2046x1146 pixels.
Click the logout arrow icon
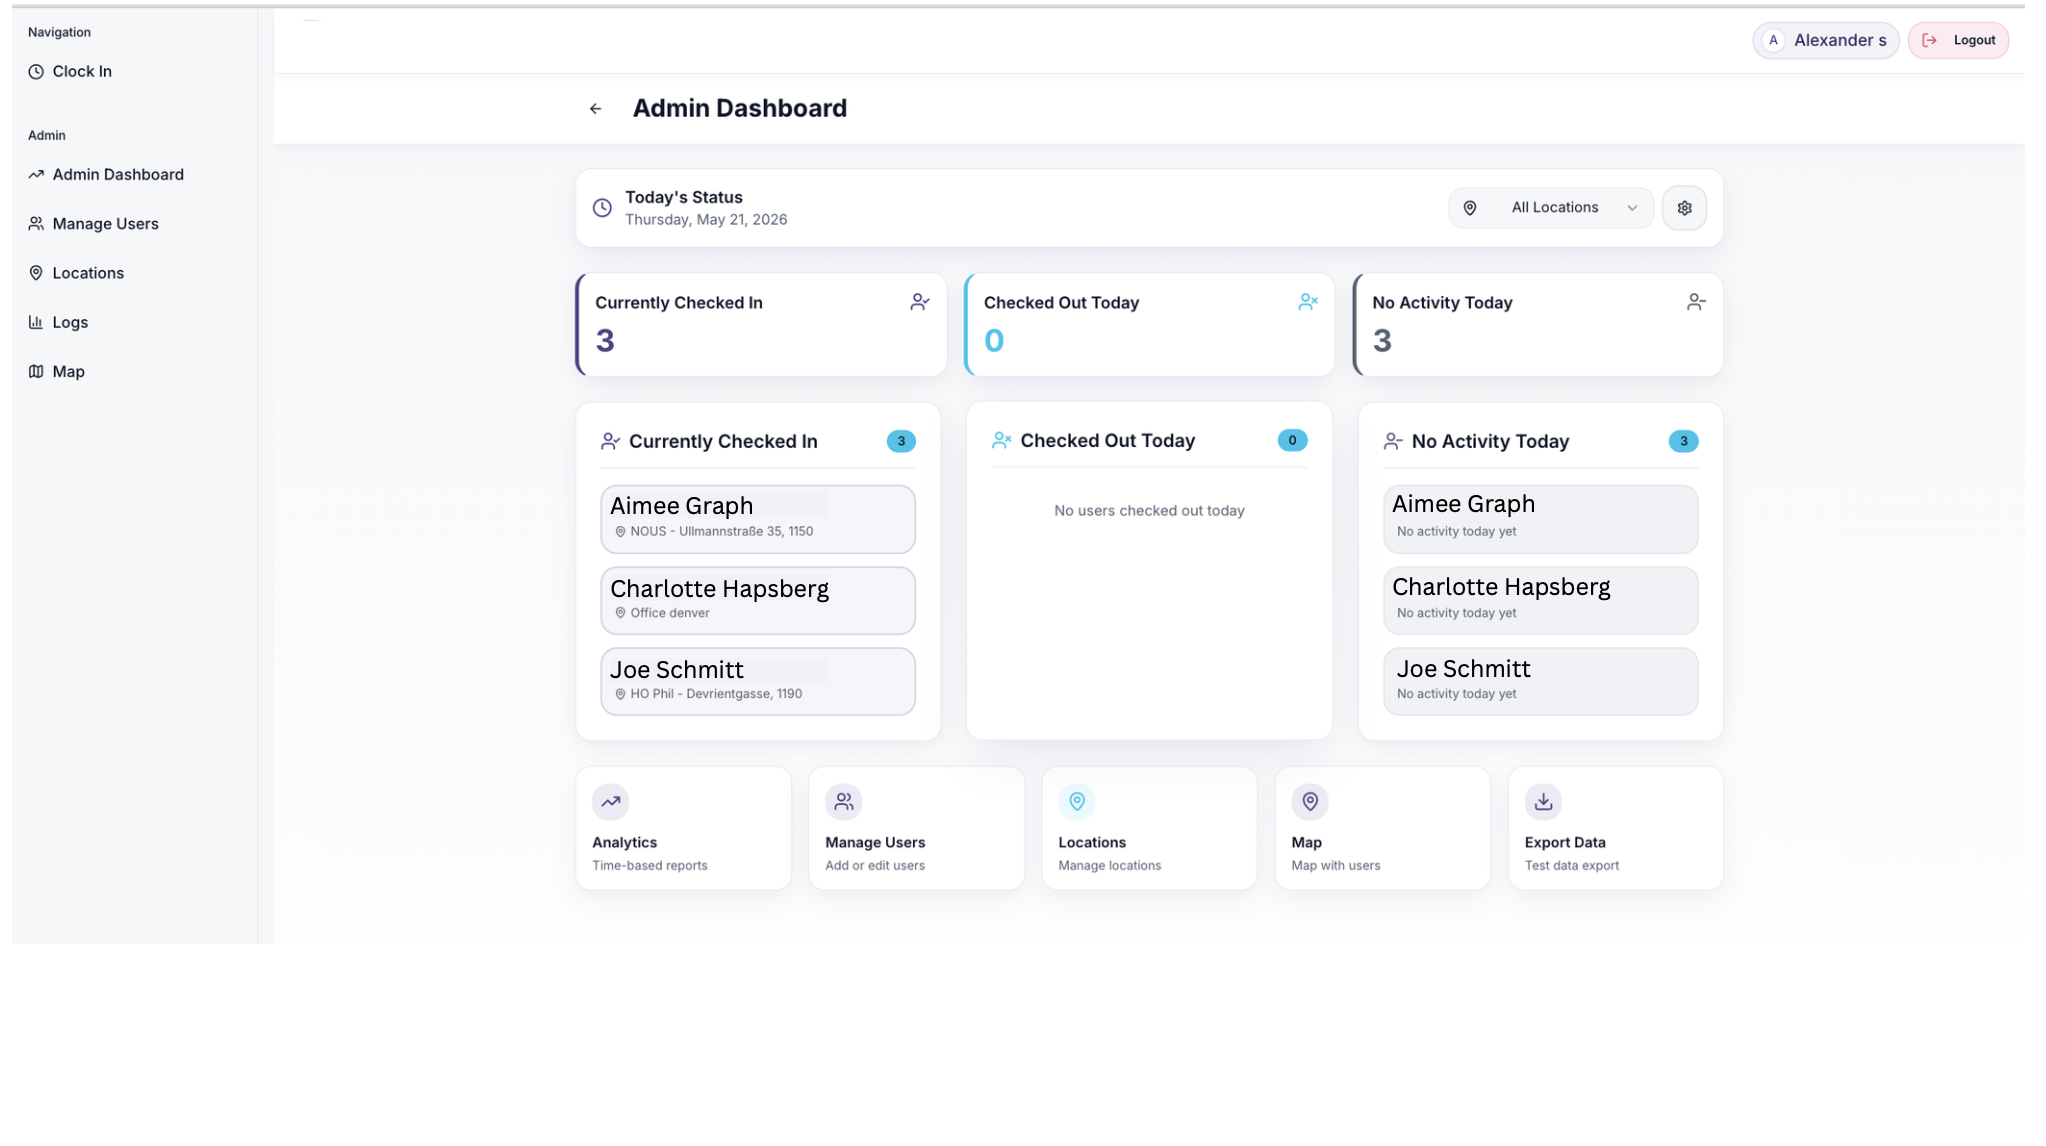(x=1930, y=41)
